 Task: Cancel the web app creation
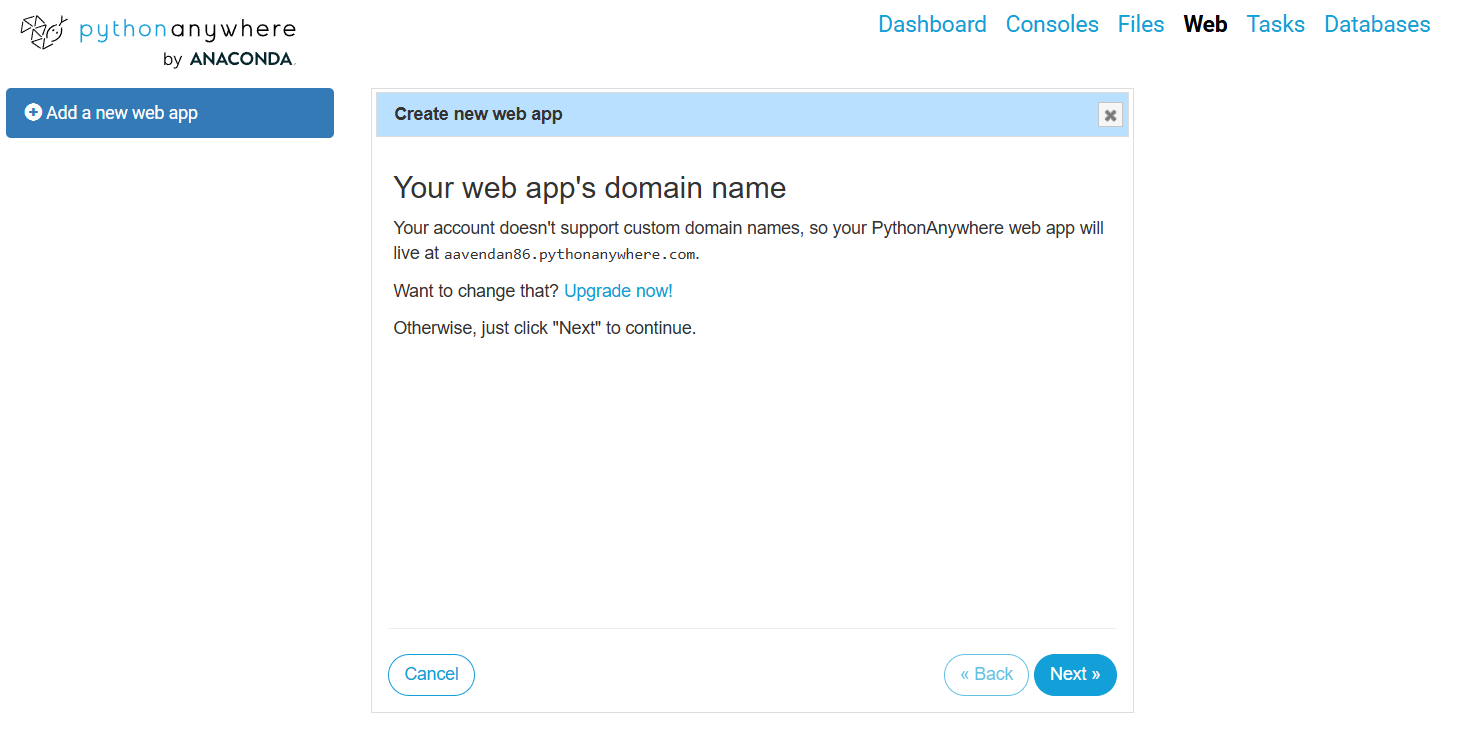tap(431, 674)
